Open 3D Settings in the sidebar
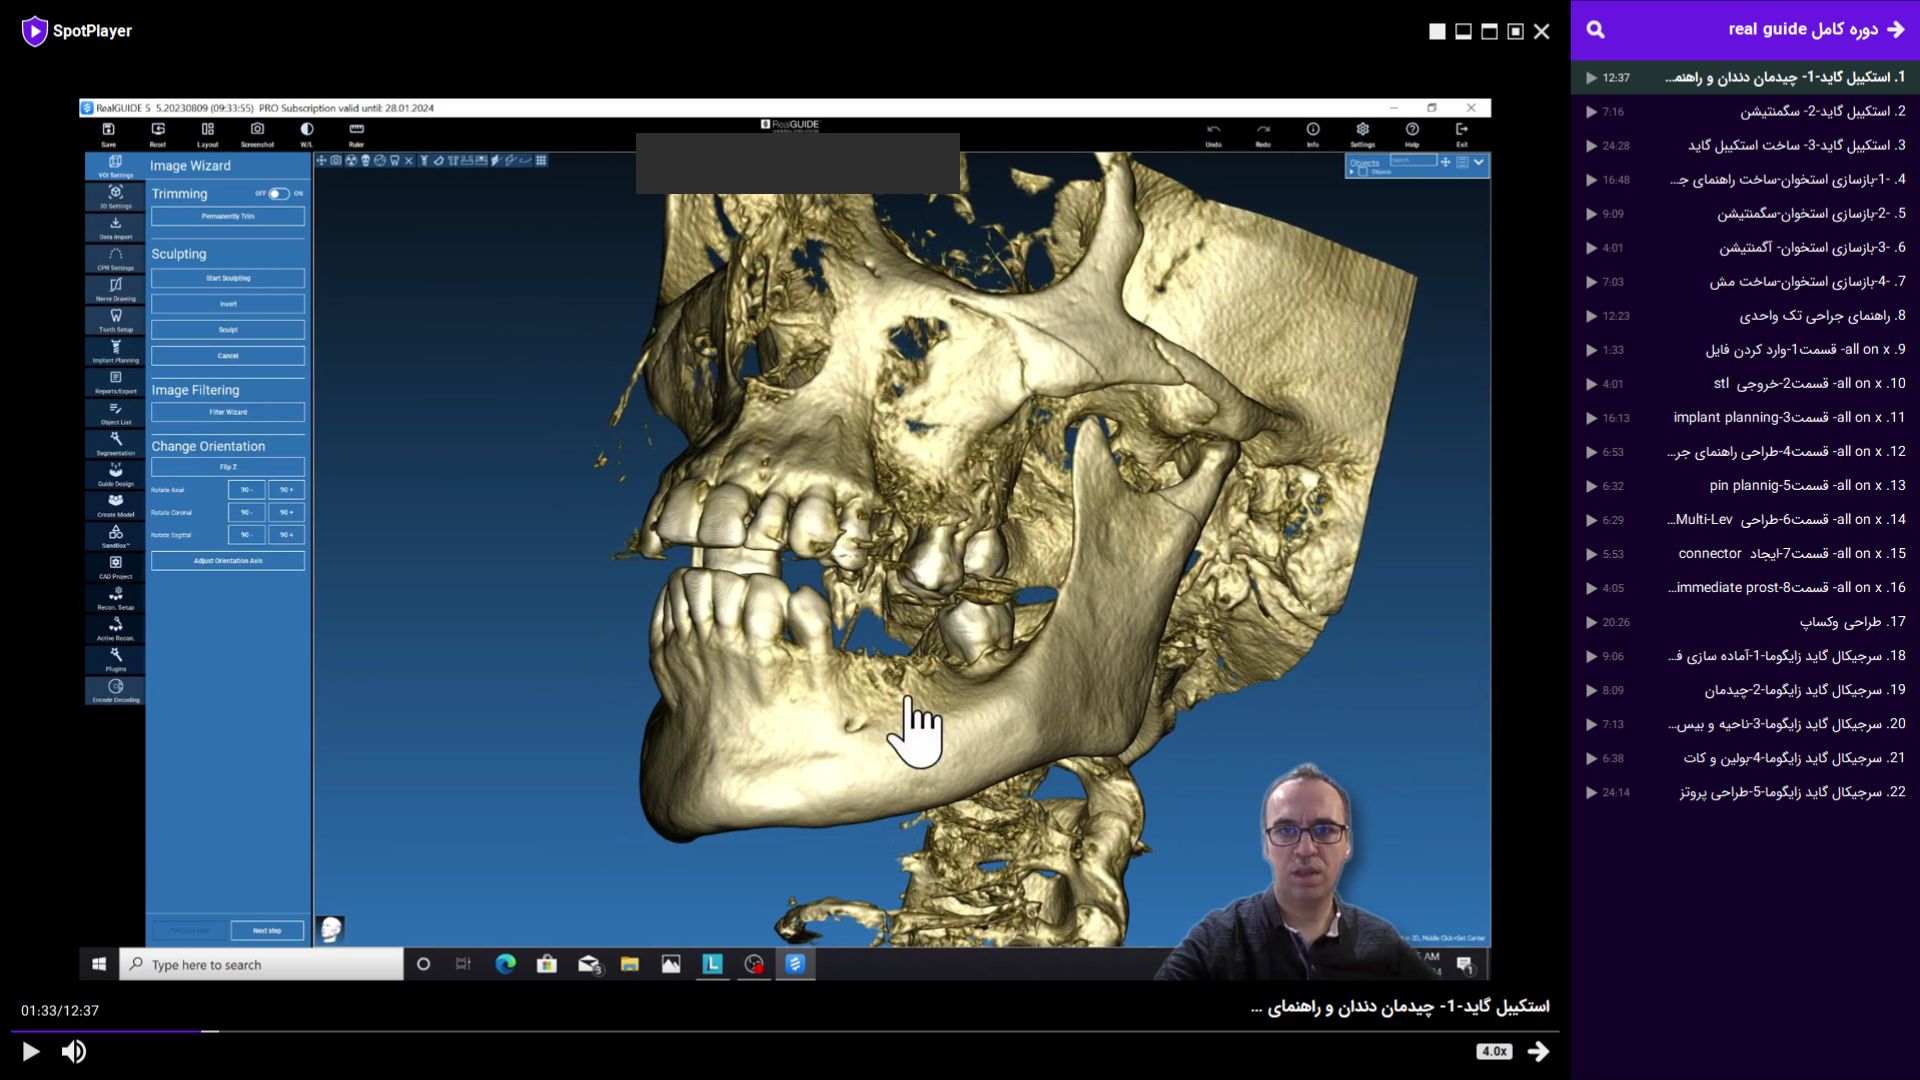This screenshot has height=1080, width=1920. pos(116,197)
